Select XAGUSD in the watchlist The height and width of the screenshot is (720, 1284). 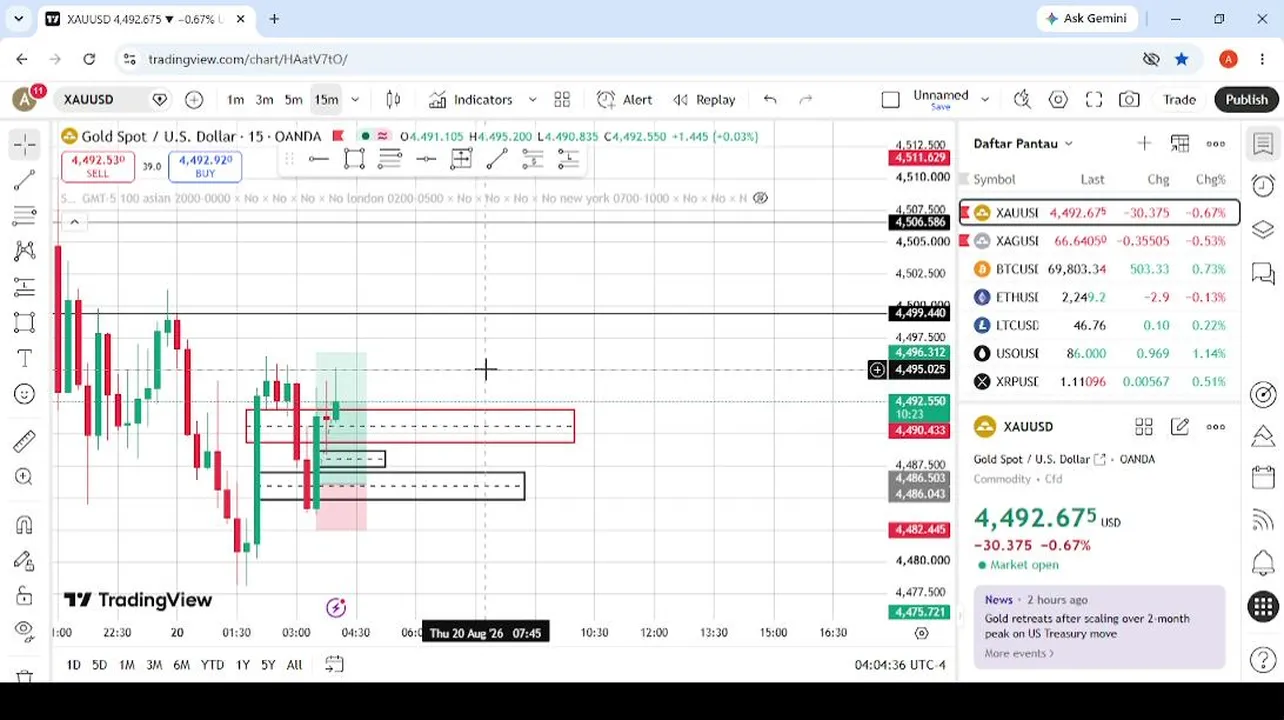click(1099, 241)
